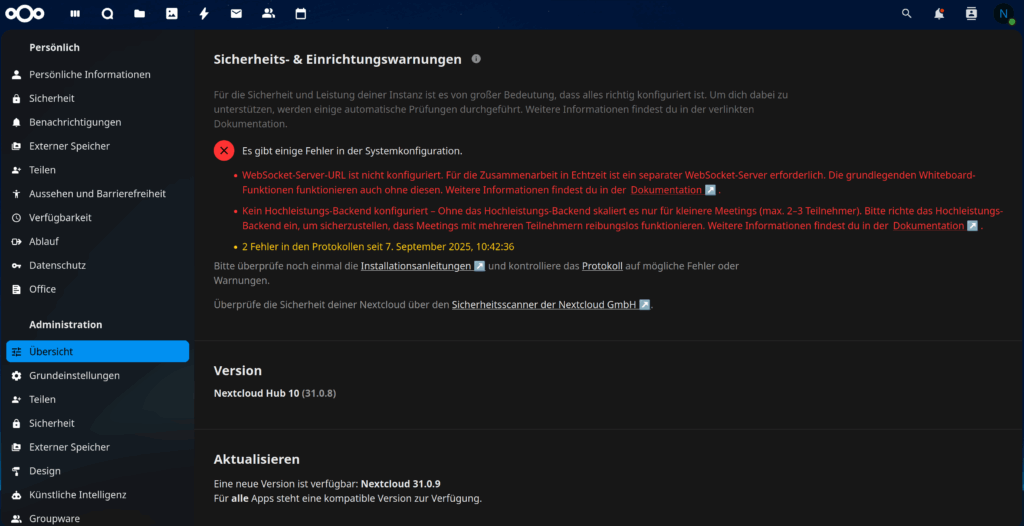The width and height of the screenshot is (1024, 526).
Task: Click the Version heading
Action: coord(238,370)
